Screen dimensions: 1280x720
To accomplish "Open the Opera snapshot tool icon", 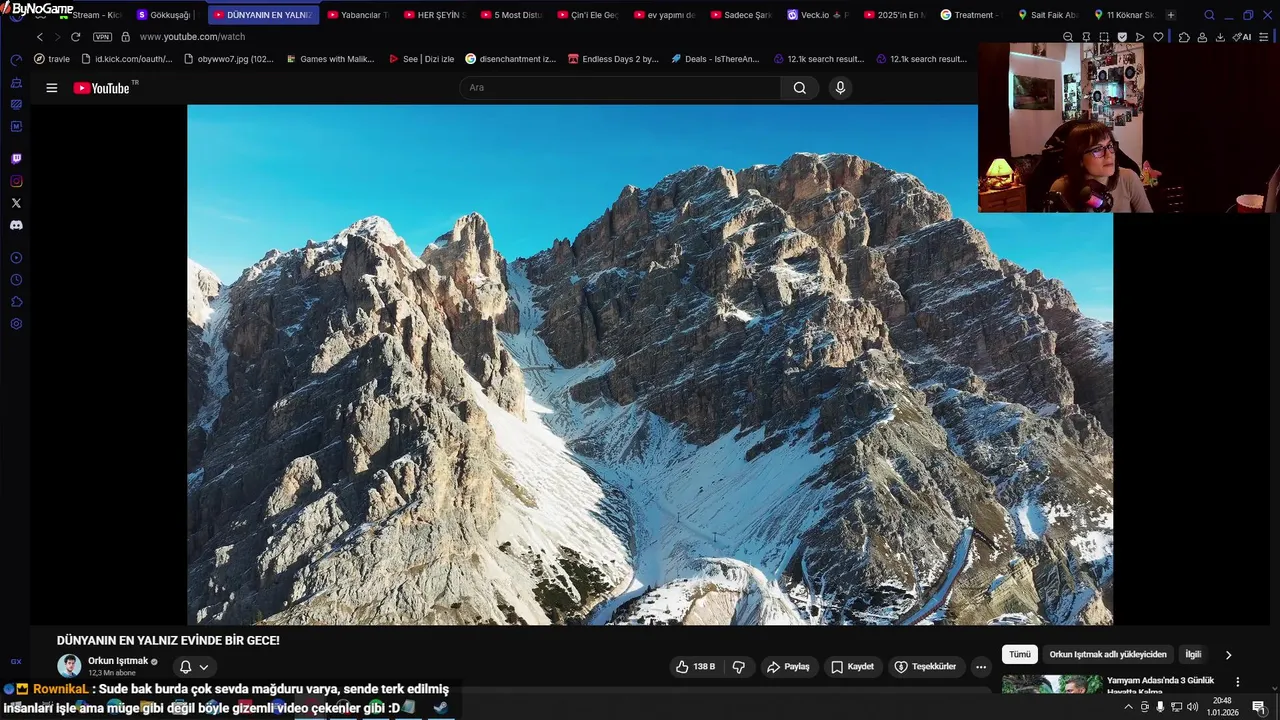I will [1104, 37].
